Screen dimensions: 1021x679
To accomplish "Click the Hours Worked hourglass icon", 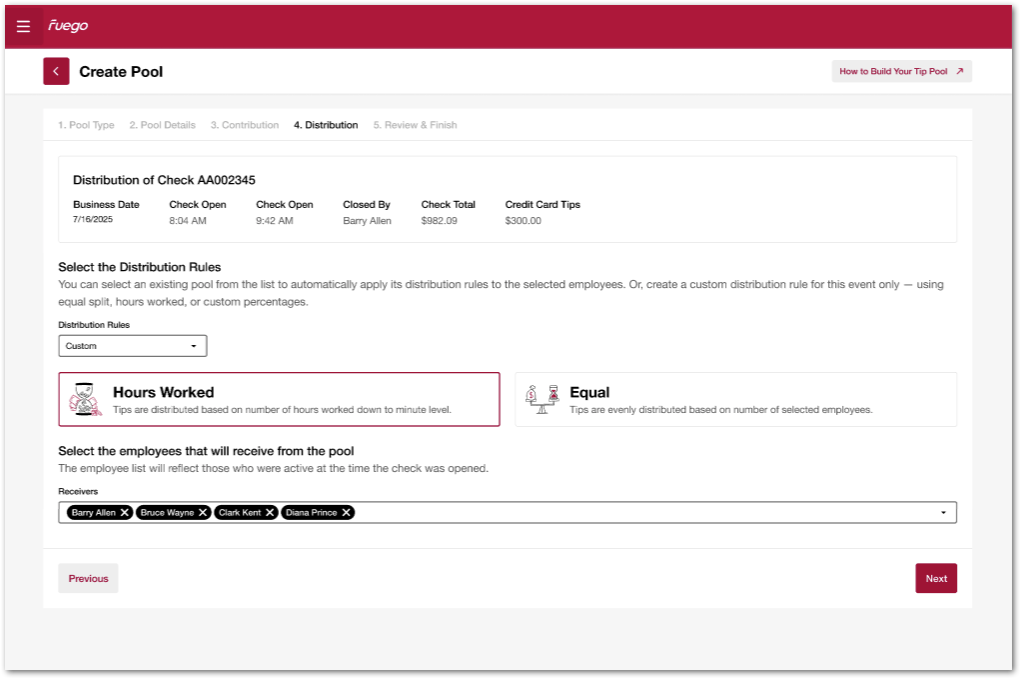I will click(85, 399).
